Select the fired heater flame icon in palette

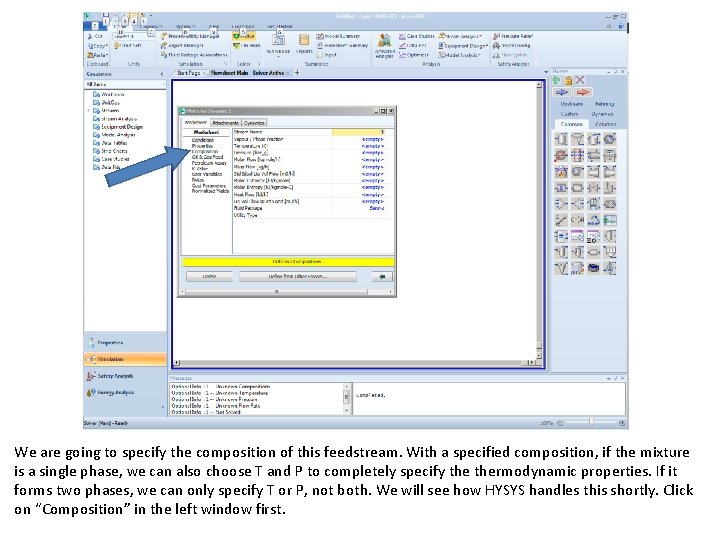561,172
